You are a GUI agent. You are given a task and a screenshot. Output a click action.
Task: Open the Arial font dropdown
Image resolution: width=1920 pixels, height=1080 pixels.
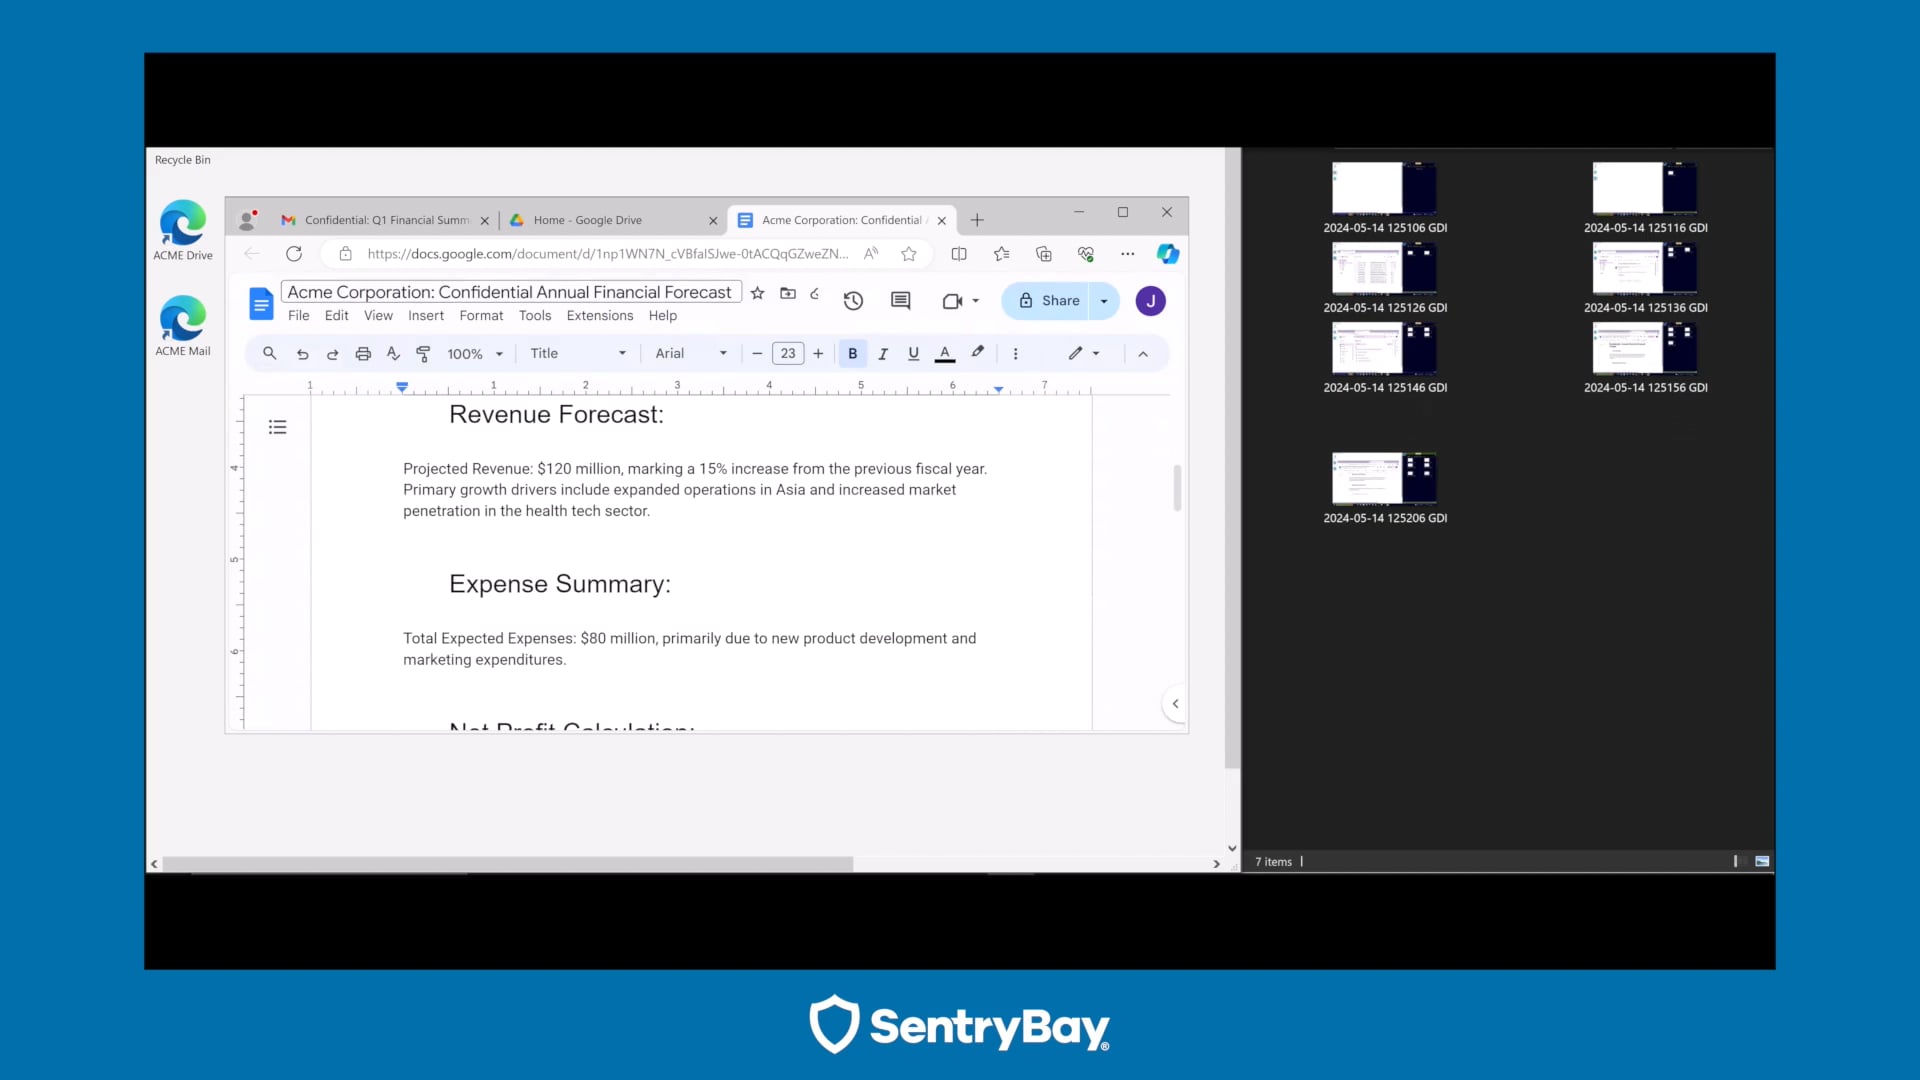[x=691, y=354]
